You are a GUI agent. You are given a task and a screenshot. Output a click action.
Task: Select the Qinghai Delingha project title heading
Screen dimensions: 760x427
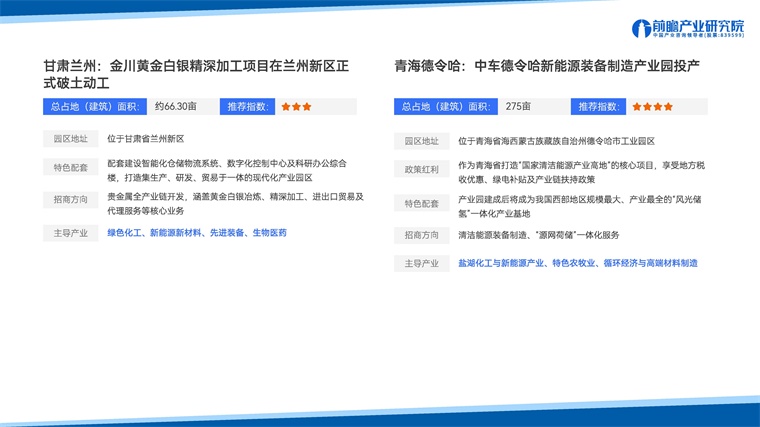click(x=547, y=66)
